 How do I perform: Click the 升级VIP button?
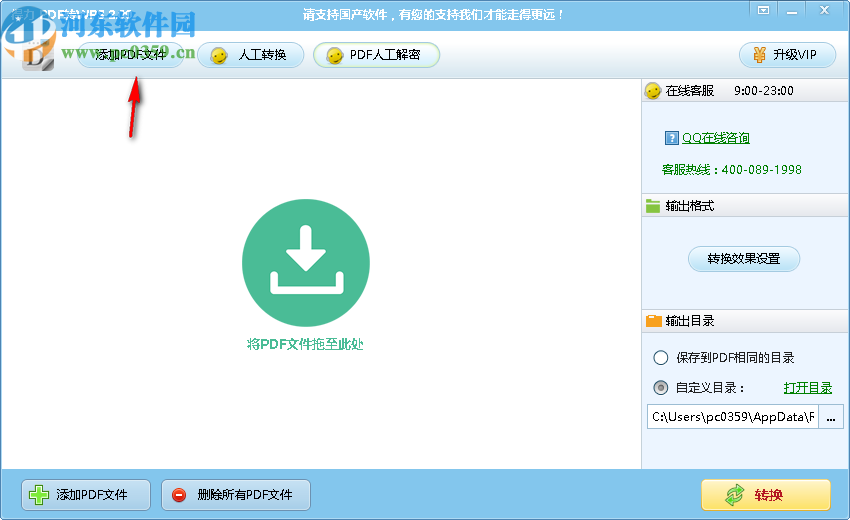click(787, 55)
